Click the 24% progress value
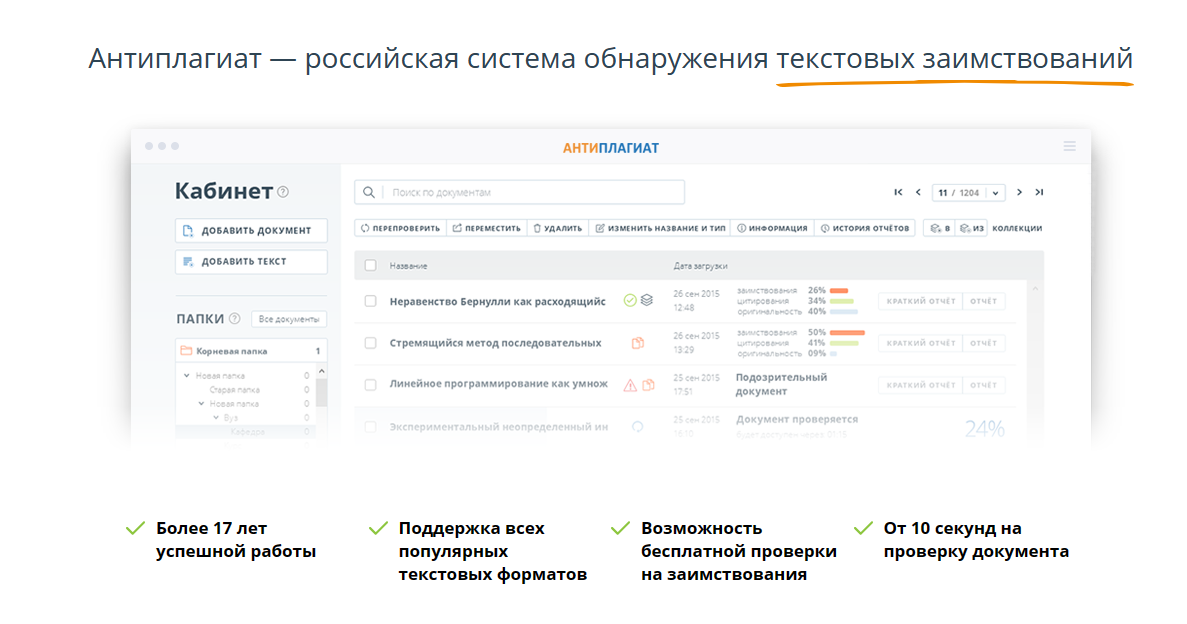The image size is (1187, 624). tap(984, 429)
